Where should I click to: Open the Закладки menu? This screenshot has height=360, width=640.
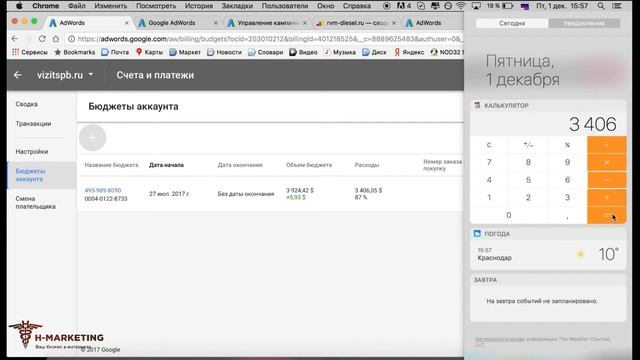[x=237, y=6]
